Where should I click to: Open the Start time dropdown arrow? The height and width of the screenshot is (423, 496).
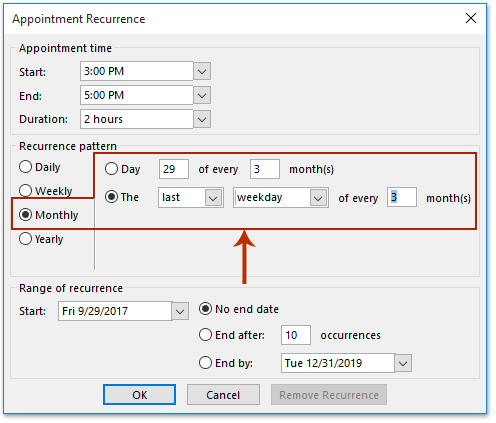[x=202, y=71]
